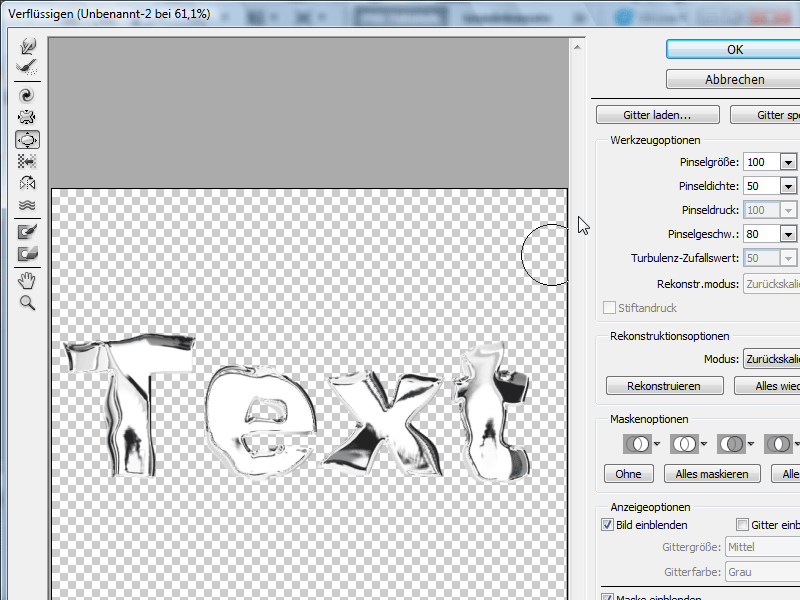The image size is (800, 600).
Task: Click the Pinseldichte value field
Action: [x=762, y=186]
